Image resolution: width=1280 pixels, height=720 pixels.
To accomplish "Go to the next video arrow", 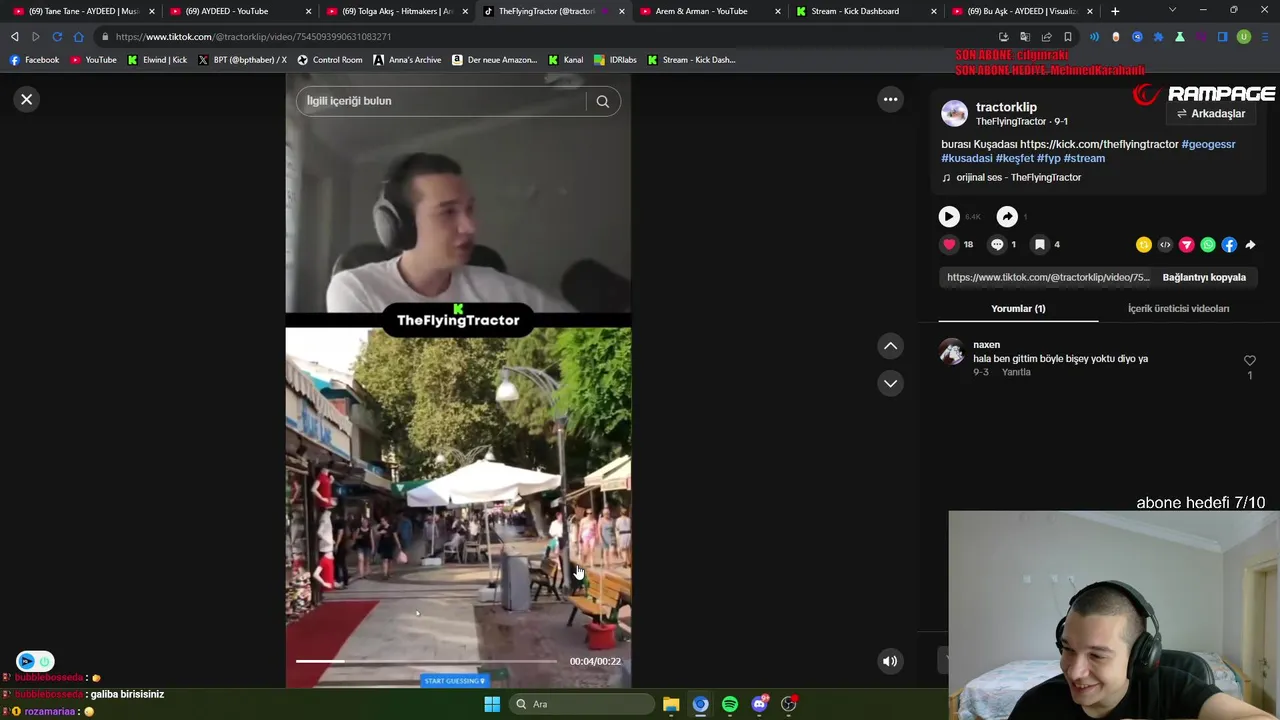I will (890, 383).
